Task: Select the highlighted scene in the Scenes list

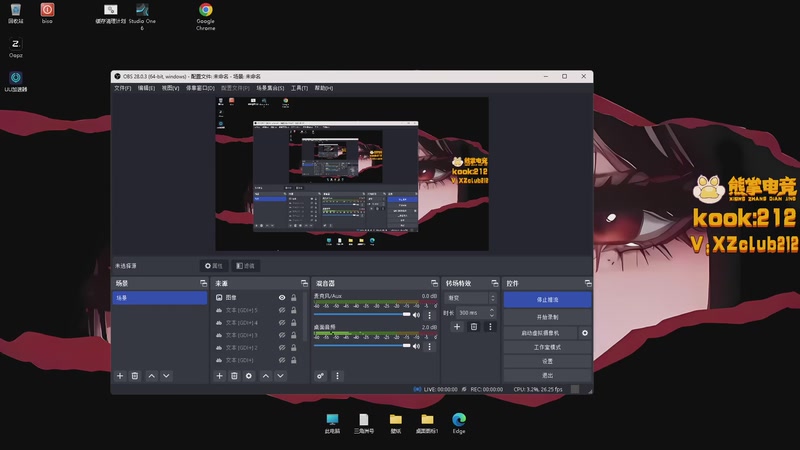Action: pos(160,298)
